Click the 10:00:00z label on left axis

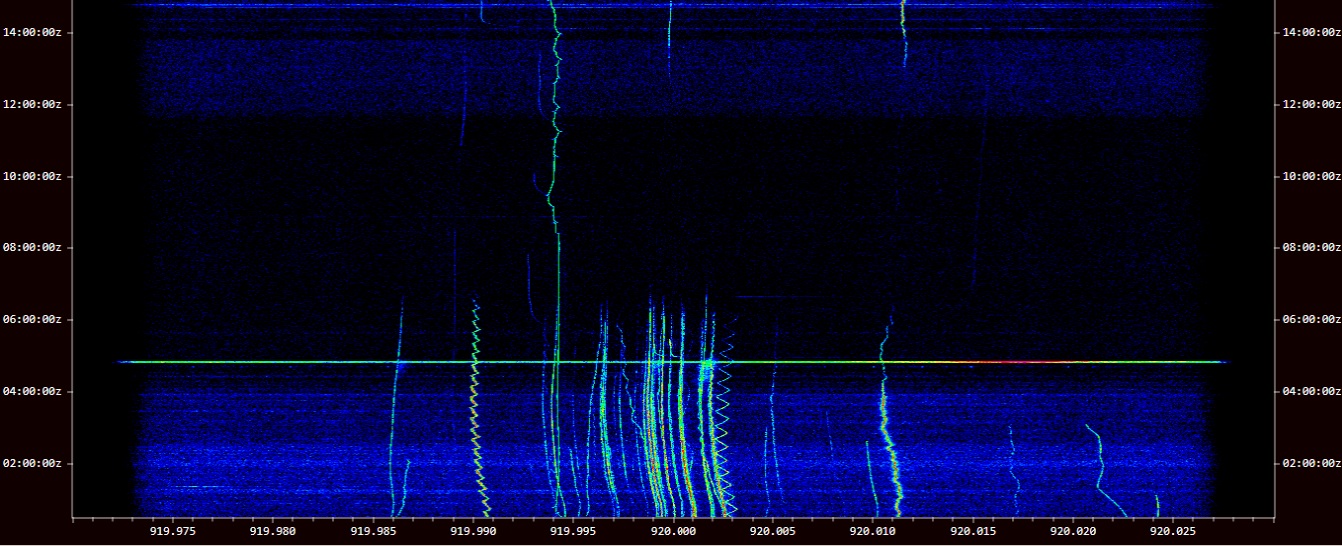(31, 176)
